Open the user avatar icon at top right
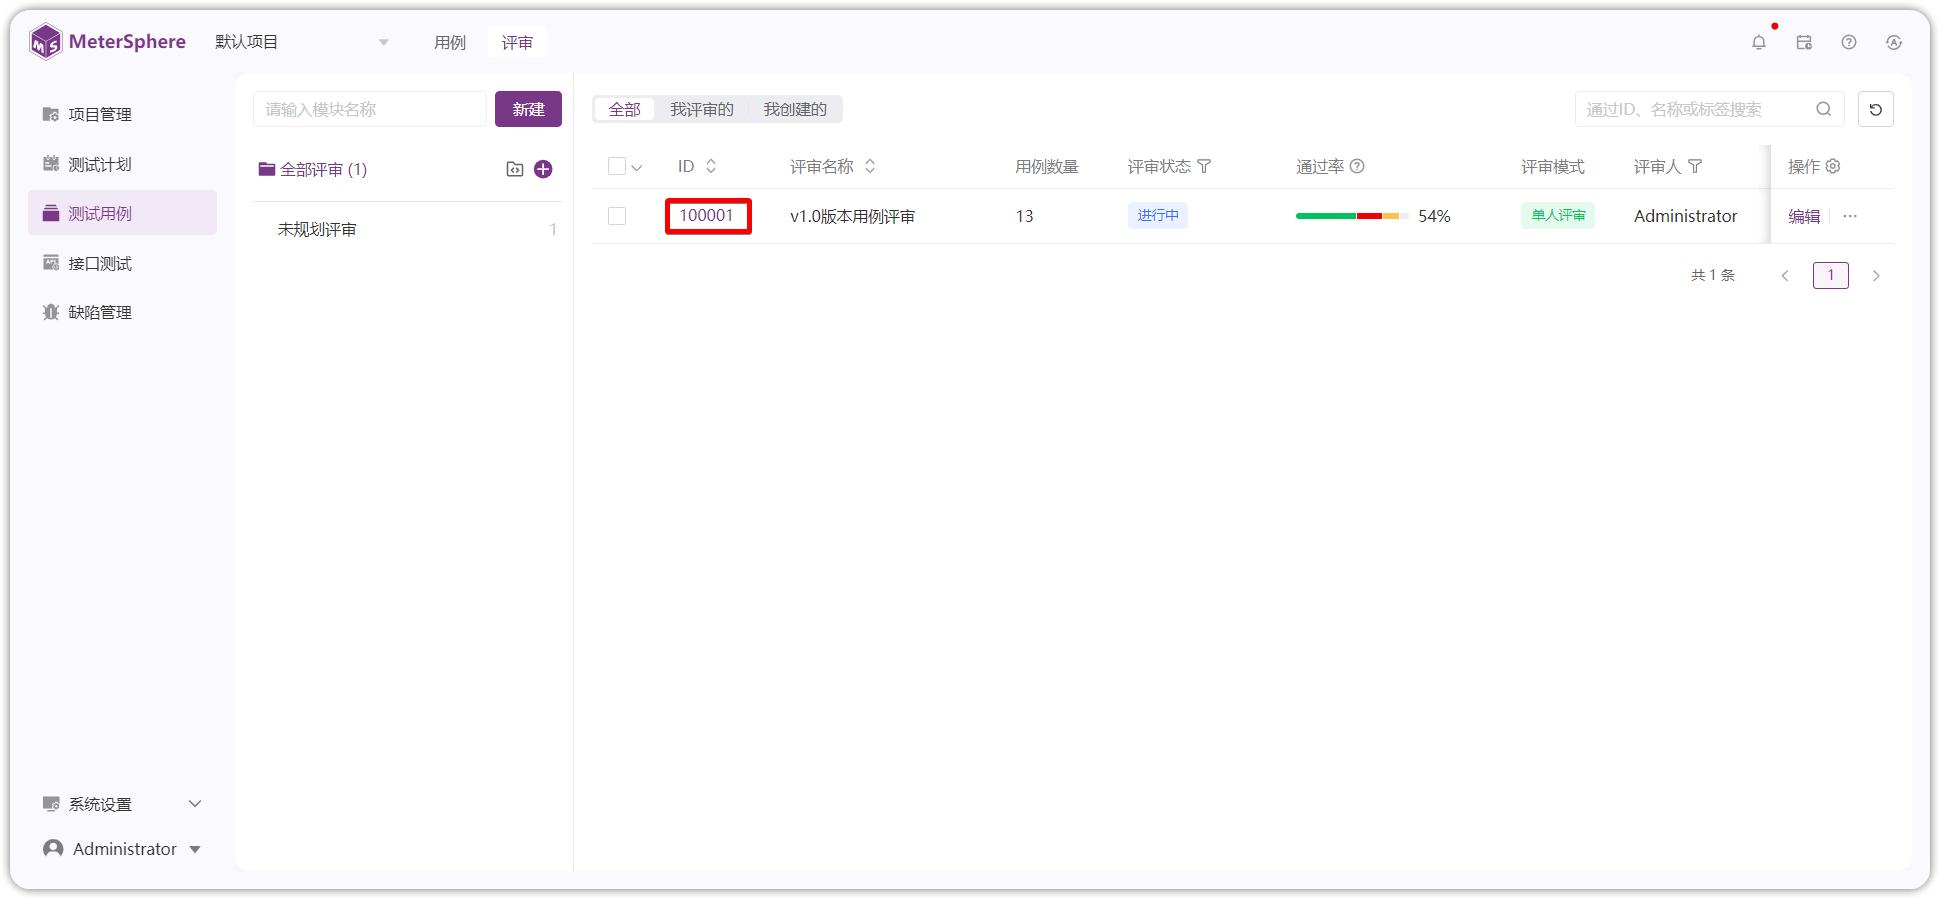The image size is (1940, 899). pos(1894,42)
